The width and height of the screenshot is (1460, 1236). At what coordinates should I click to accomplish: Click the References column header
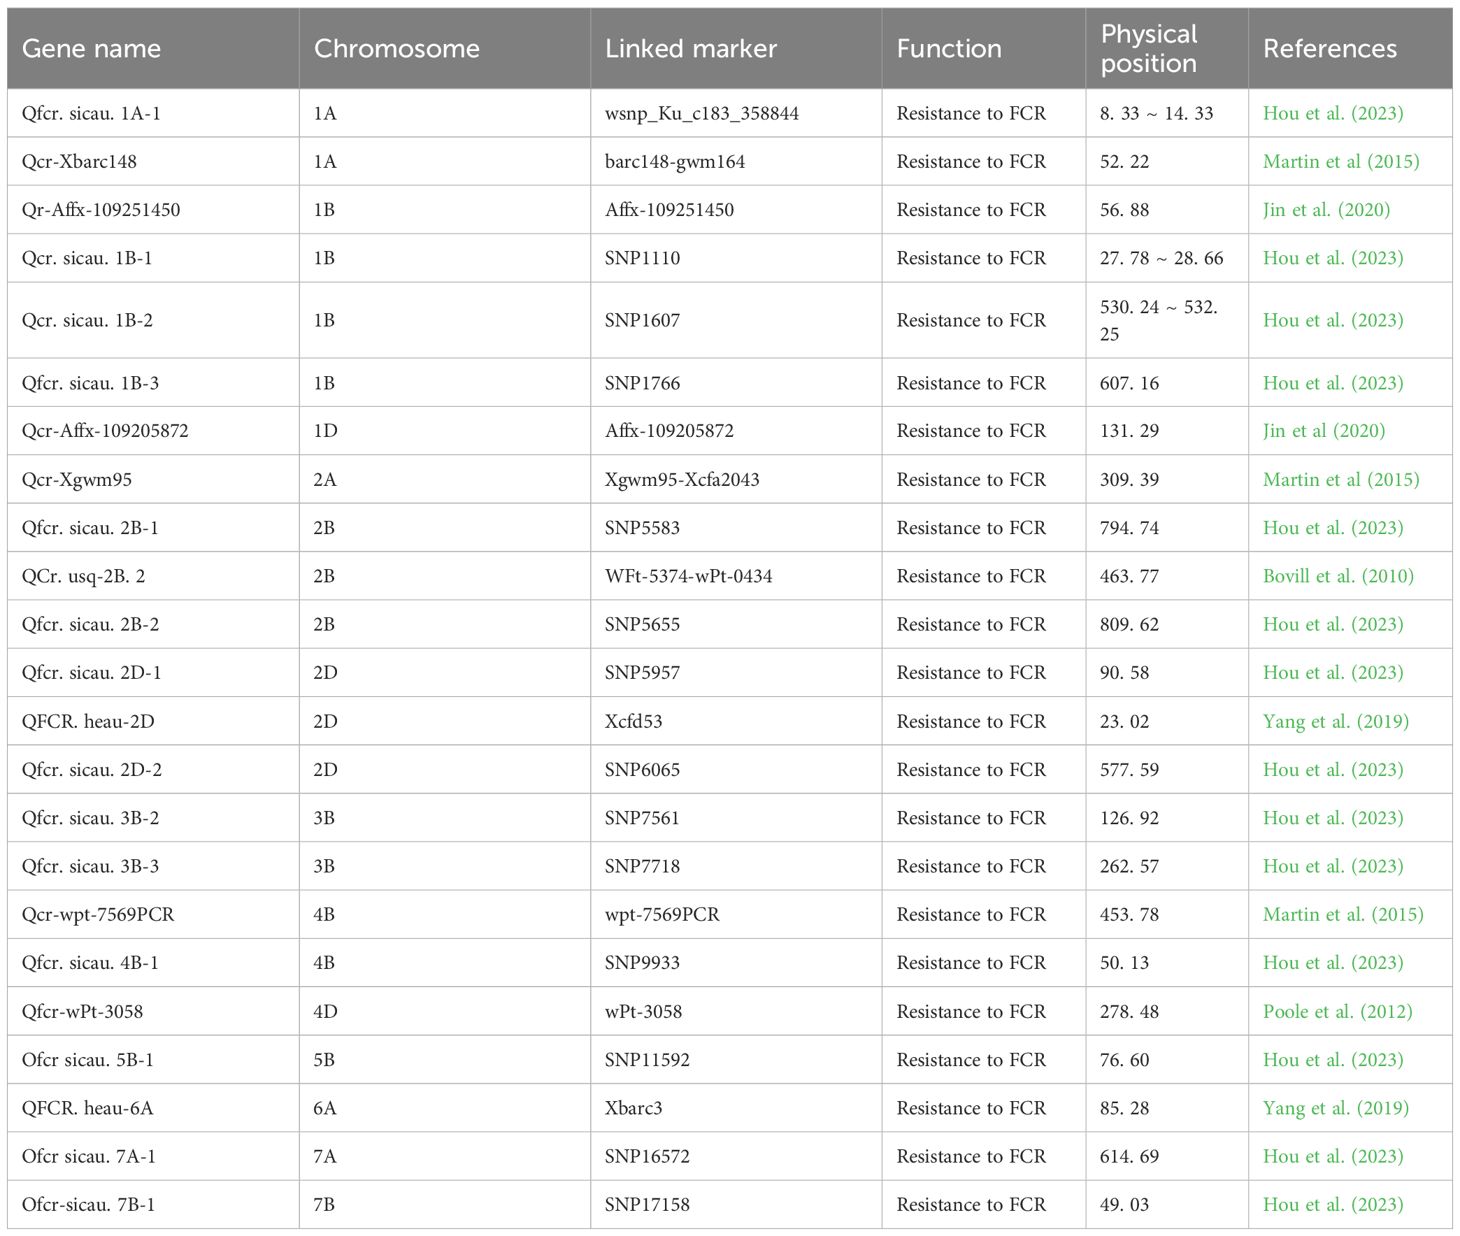[x=1329, y=48]
